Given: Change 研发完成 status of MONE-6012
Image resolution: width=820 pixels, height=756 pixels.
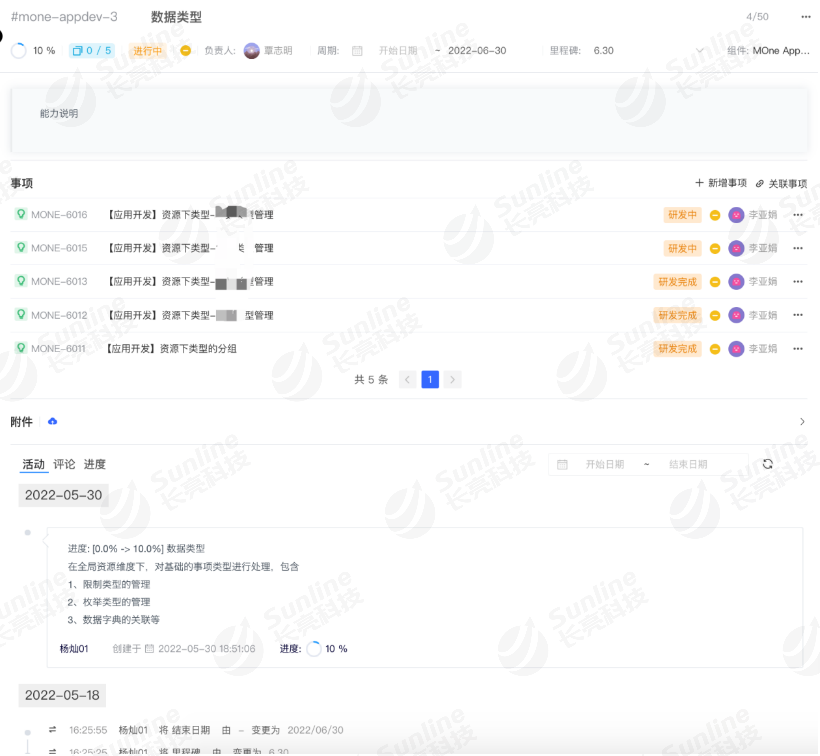Looking at the screenshot, I should pyautogui.click(x=677, y=315).
